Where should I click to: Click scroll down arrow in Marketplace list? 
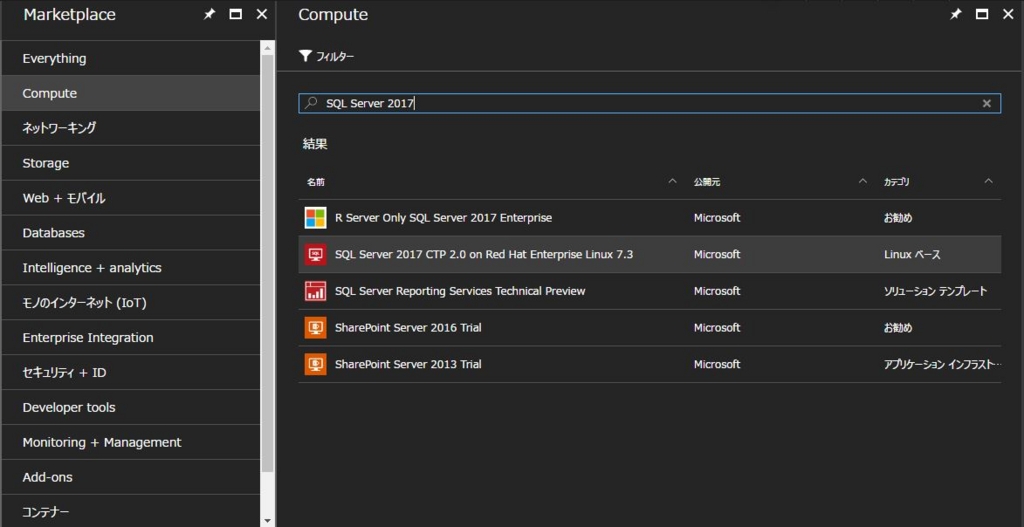pos(268,520)
